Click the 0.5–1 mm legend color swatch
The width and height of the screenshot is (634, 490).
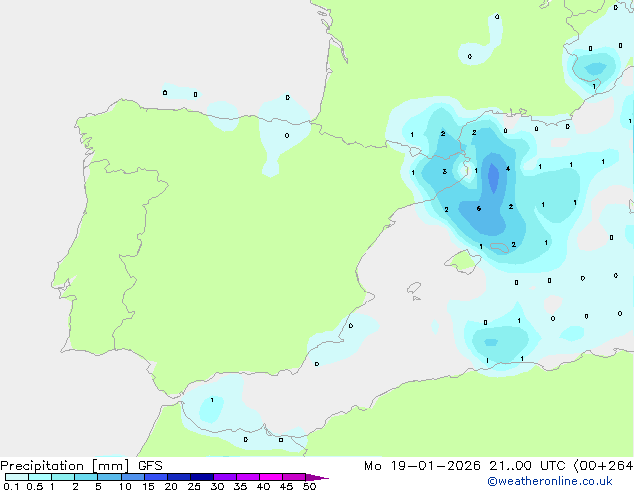(40, 477)
